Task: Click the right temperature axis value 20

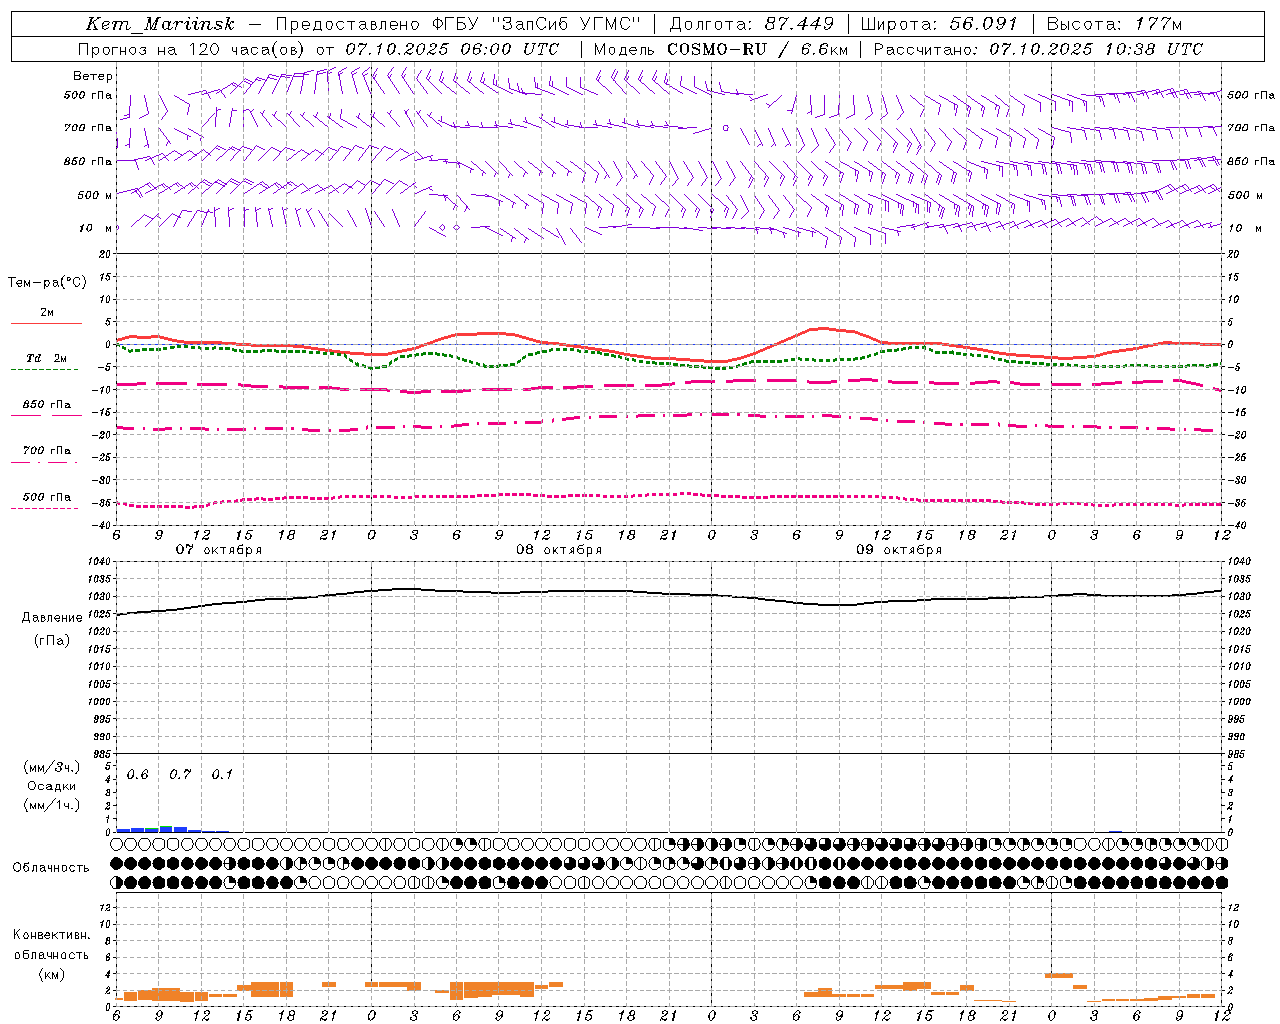Action: pyautogui.click(x=1233, y=254)
